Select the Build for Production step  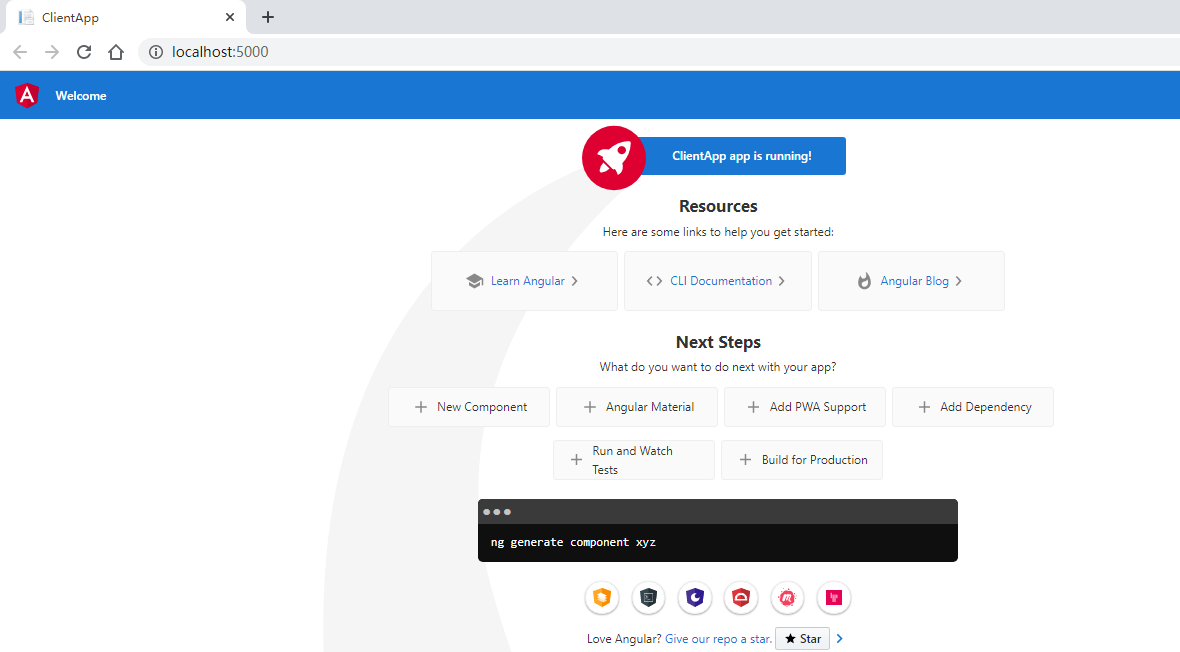pos(801,460)
